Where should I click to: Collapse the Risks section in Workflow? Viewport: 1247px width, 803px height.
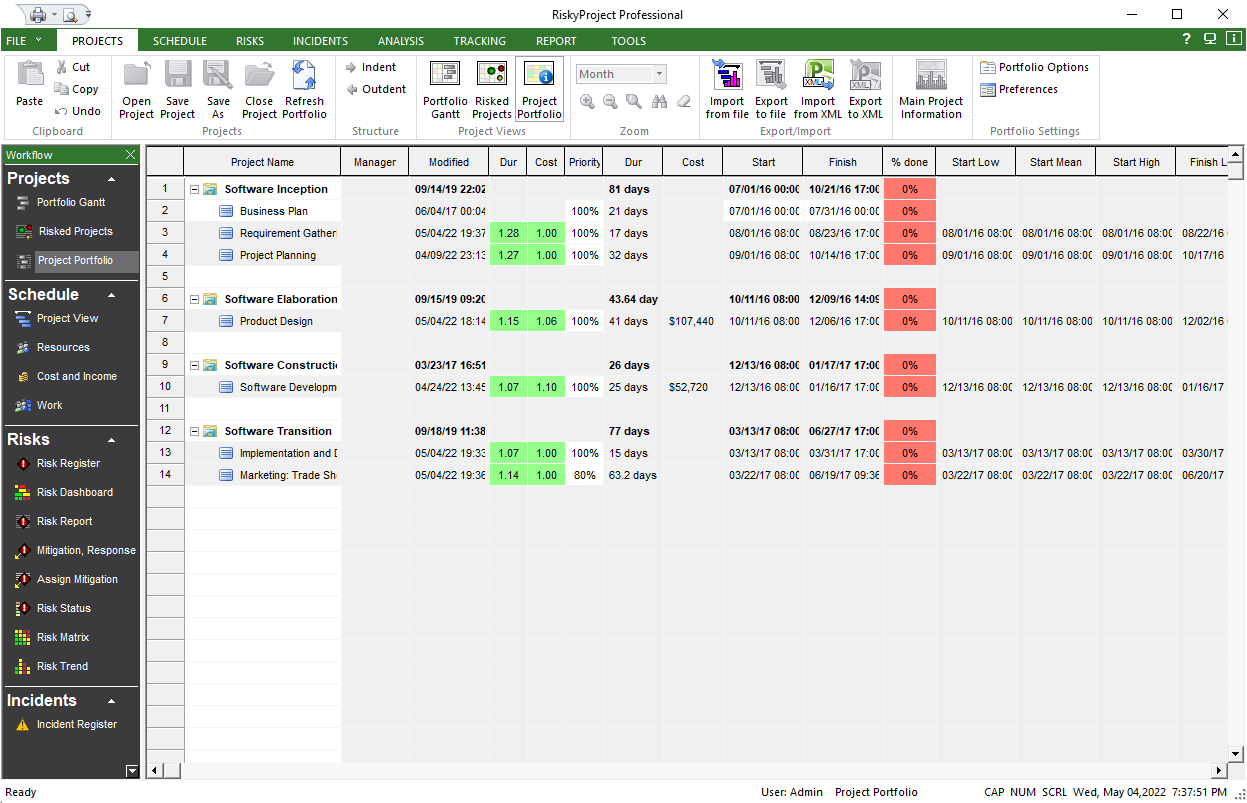(111, 440)
